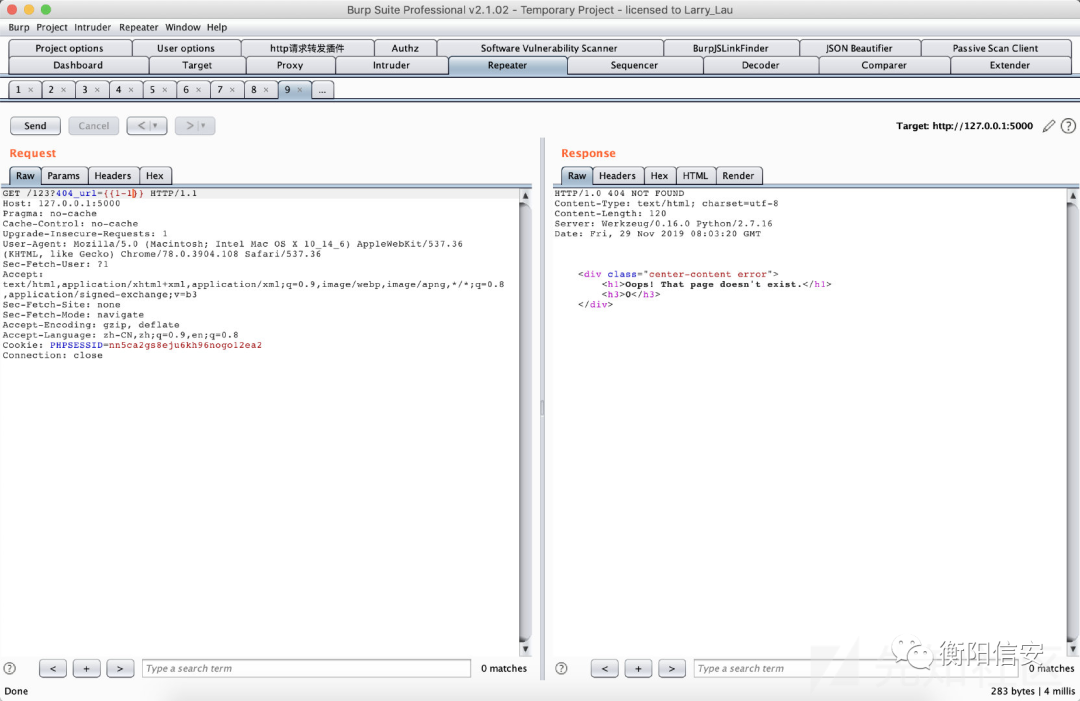The width and height of the screenshot is (1080, 701).
Task: Switch to the Proxy tab
Action: 290,65
